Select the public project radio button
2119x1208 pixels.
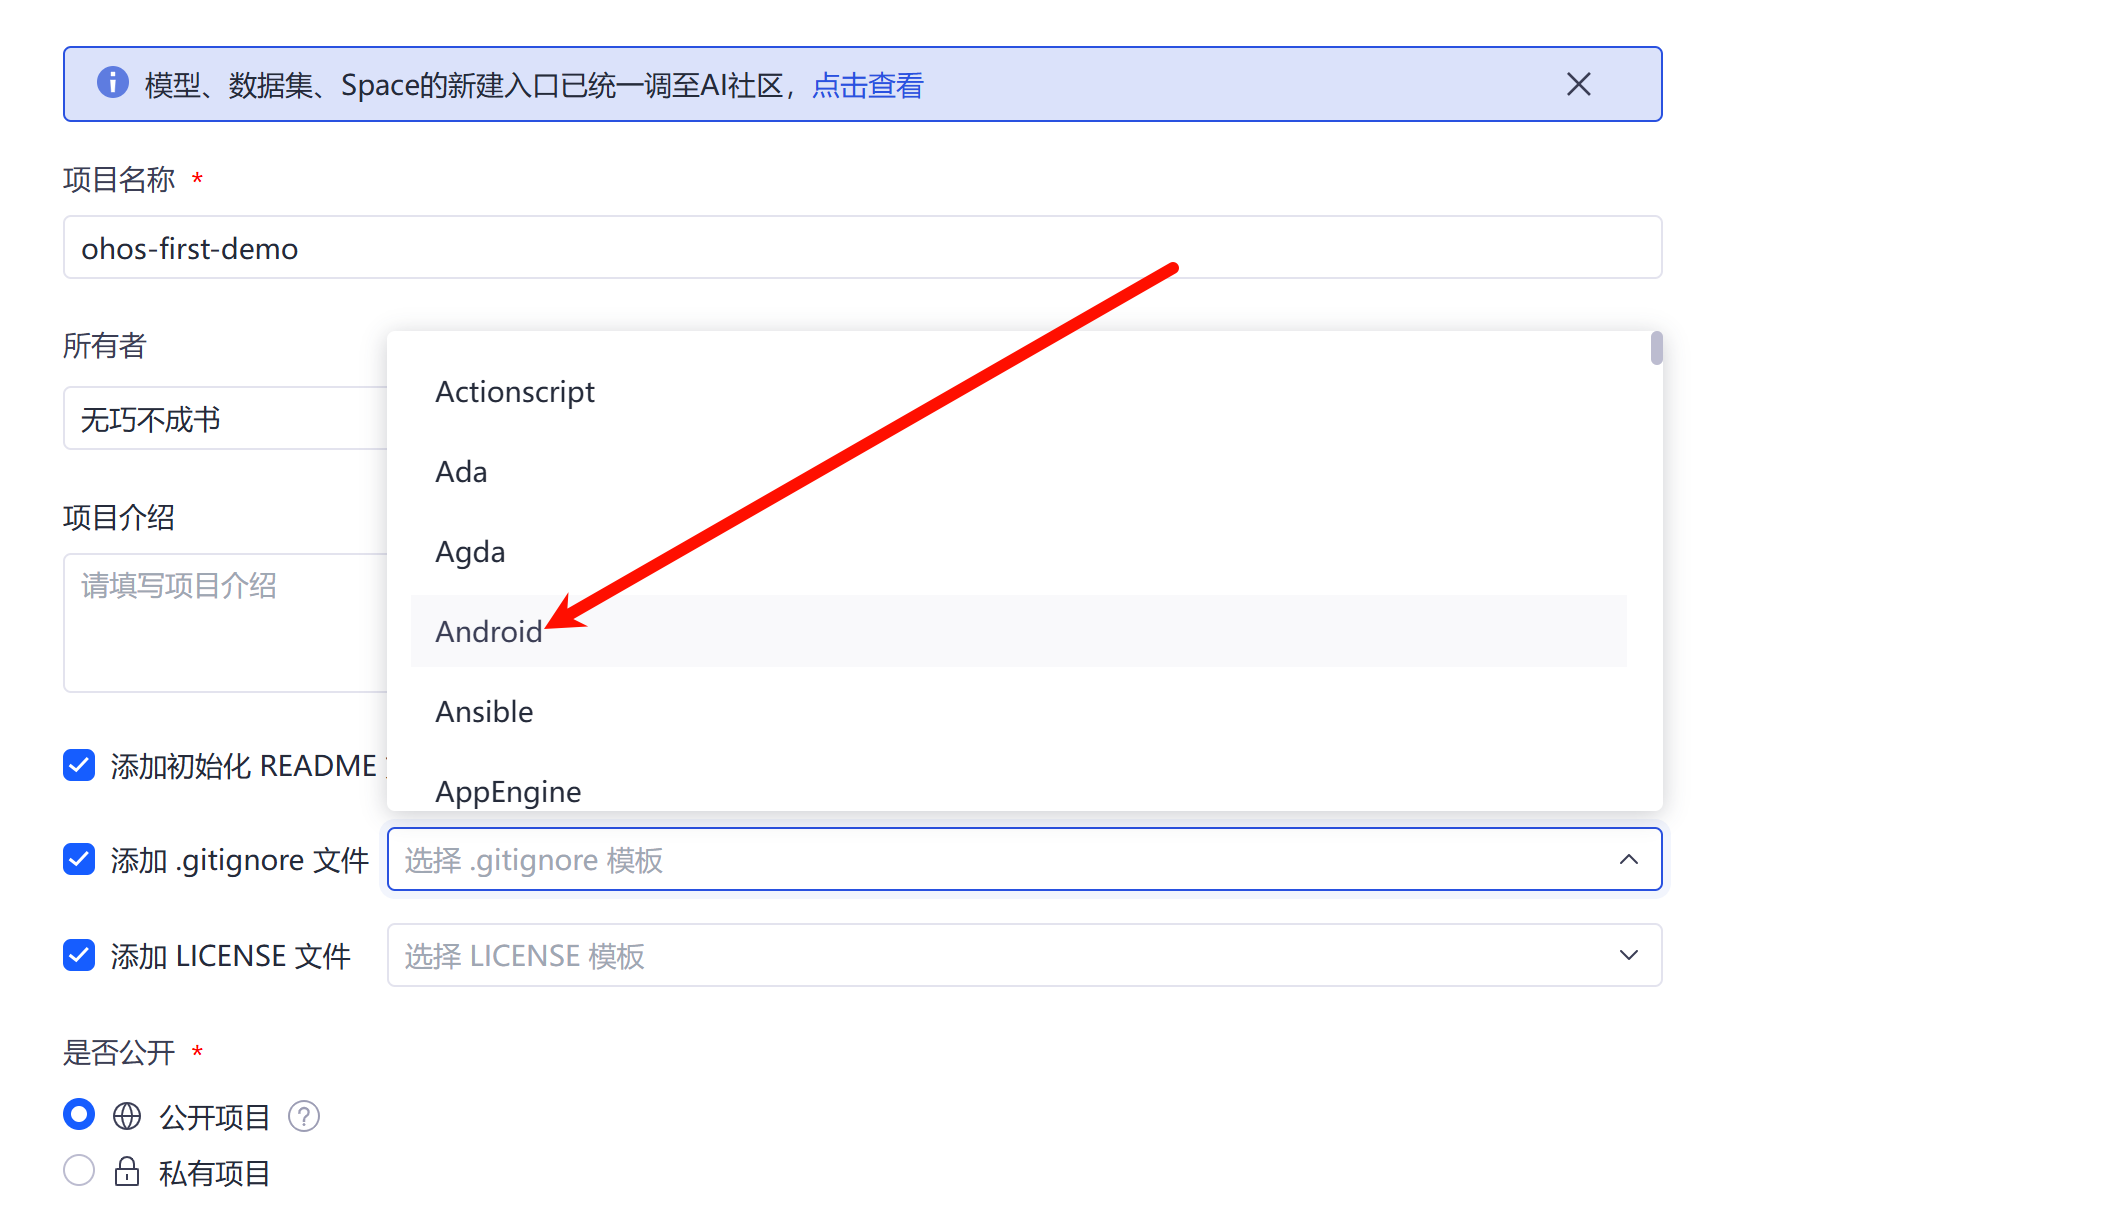tap(79, 1114)
